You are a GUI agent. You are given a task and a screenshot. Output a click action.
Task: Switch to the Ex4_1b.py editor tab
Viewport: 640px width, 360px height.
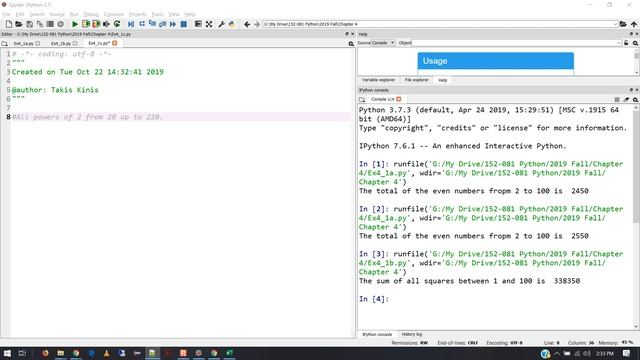tap(61, 43)
